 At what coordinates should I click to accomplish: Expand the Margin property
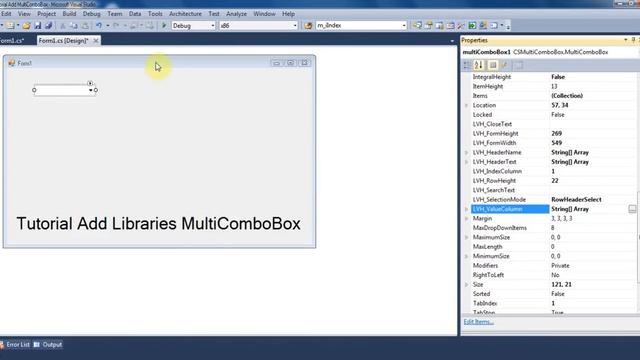(467, 218)
